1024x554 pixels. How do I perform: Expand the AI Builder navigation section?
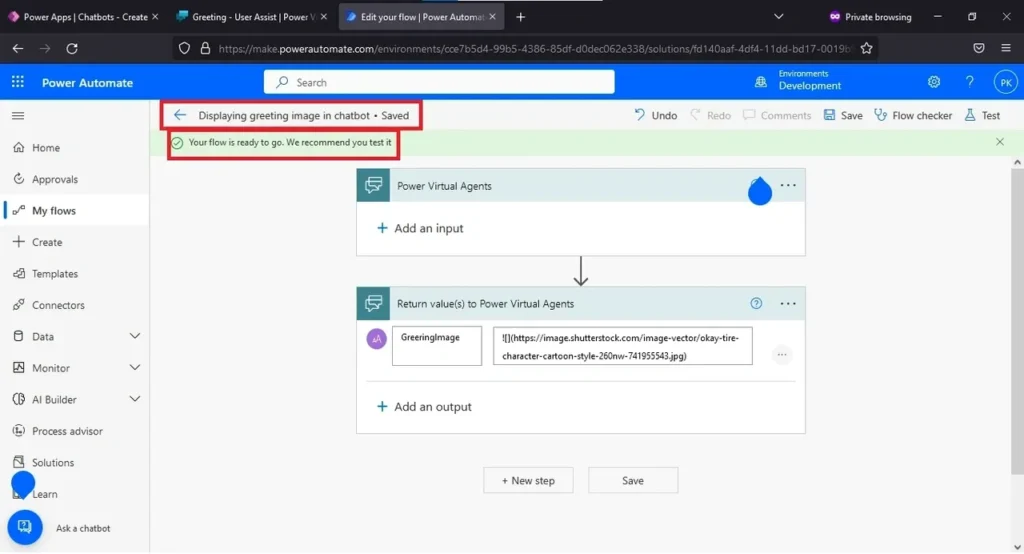(135, 399)
